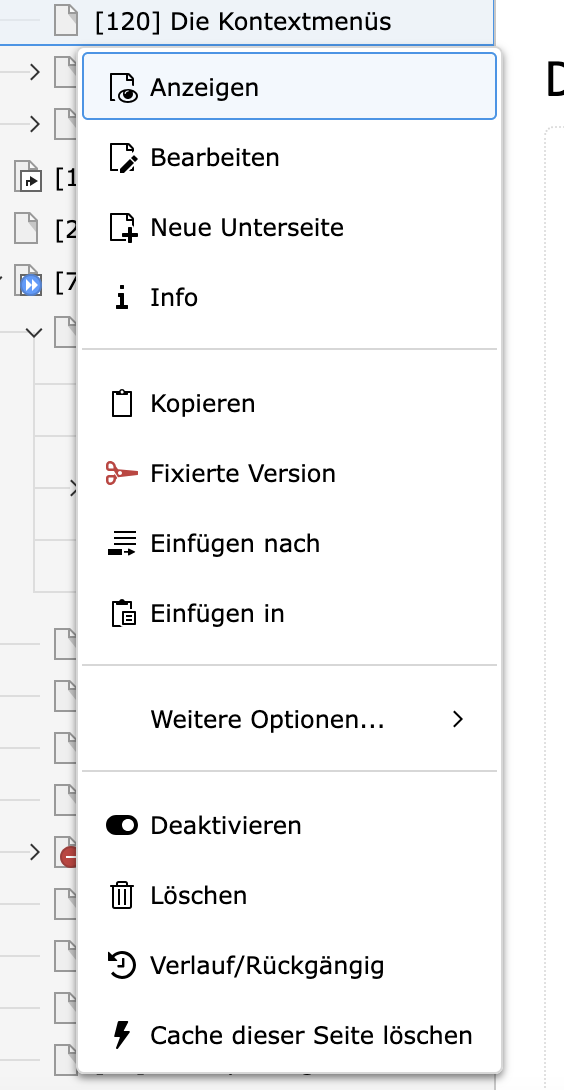Expand the Weitere Optionen submenu arrow

(x=458, y=719)
